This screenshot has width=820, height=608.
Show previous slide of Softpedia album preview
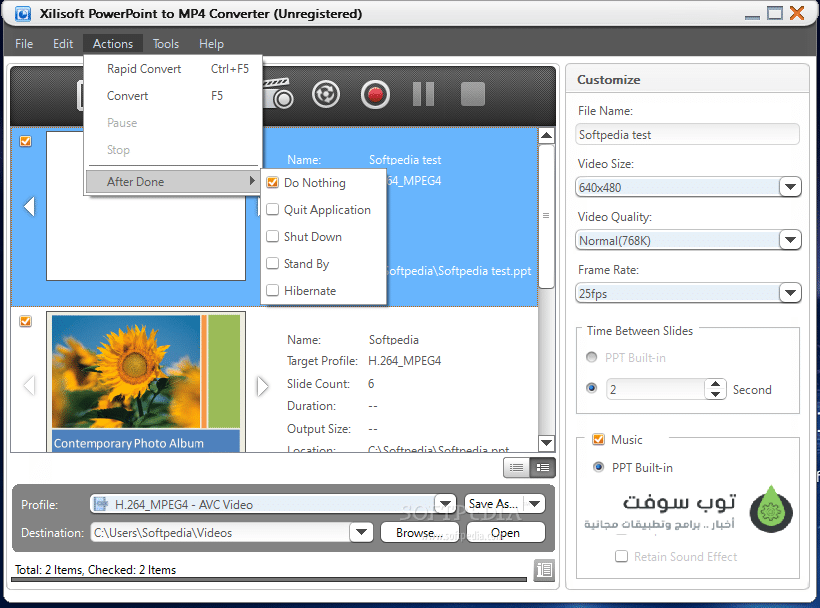pyautogui.click(x=30, y=386)
